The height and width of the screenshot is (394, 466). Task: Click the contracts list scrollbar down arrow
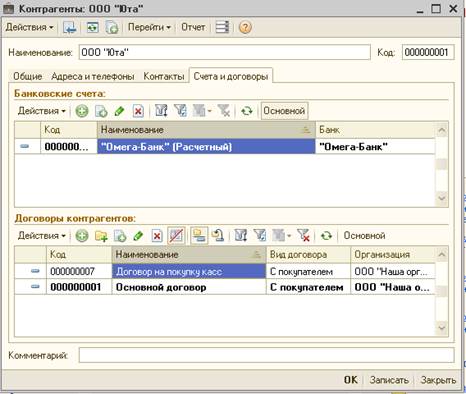442,328
